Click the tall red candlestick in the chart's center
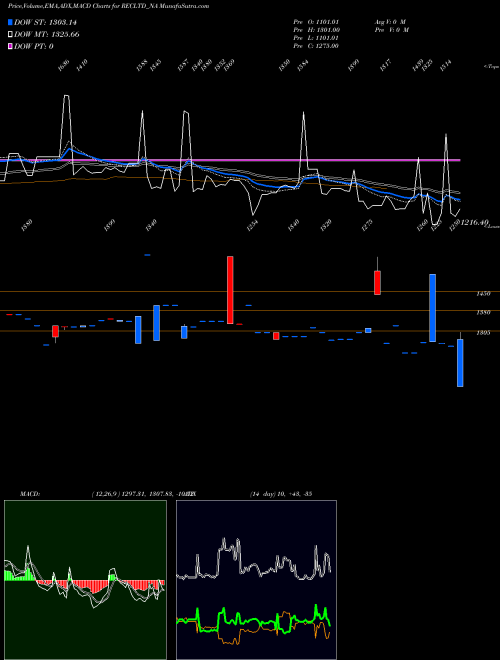Viewport: 500px width, 660px height. [230, 290]
